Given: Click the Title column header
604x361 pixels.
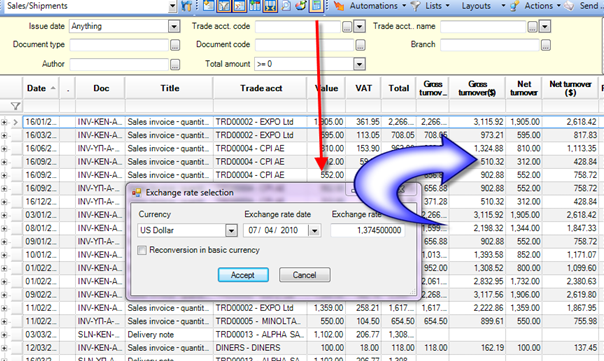Looking at the screenshot, I should (169, 88).
